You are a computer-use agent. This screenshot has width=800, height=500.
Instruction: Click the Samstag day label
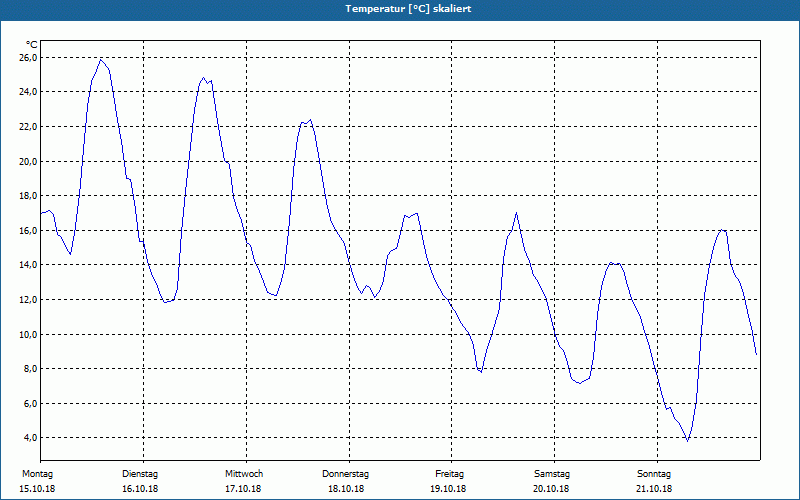pyautogui.click(x=552, y=474)
